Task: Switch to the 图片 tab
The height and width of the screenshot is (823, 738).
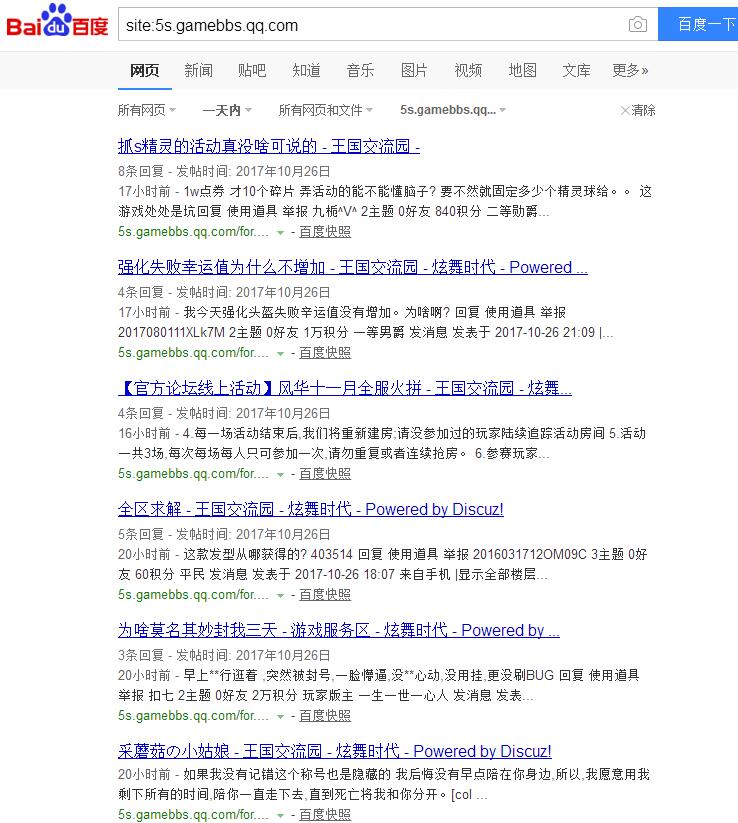Action: [x=414, y=70]
